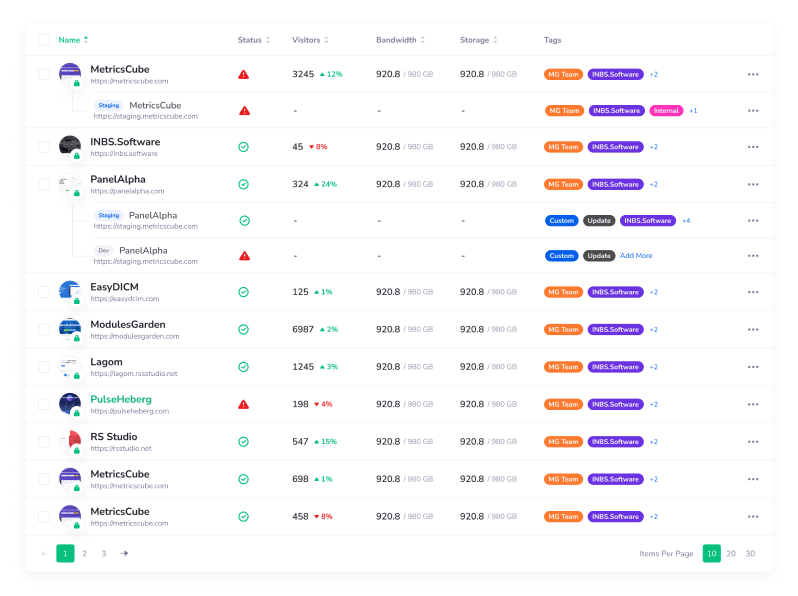Viewport: 798px width, 596px height.
Task: Show 10 items per page
Action: (x=711, y=553)
